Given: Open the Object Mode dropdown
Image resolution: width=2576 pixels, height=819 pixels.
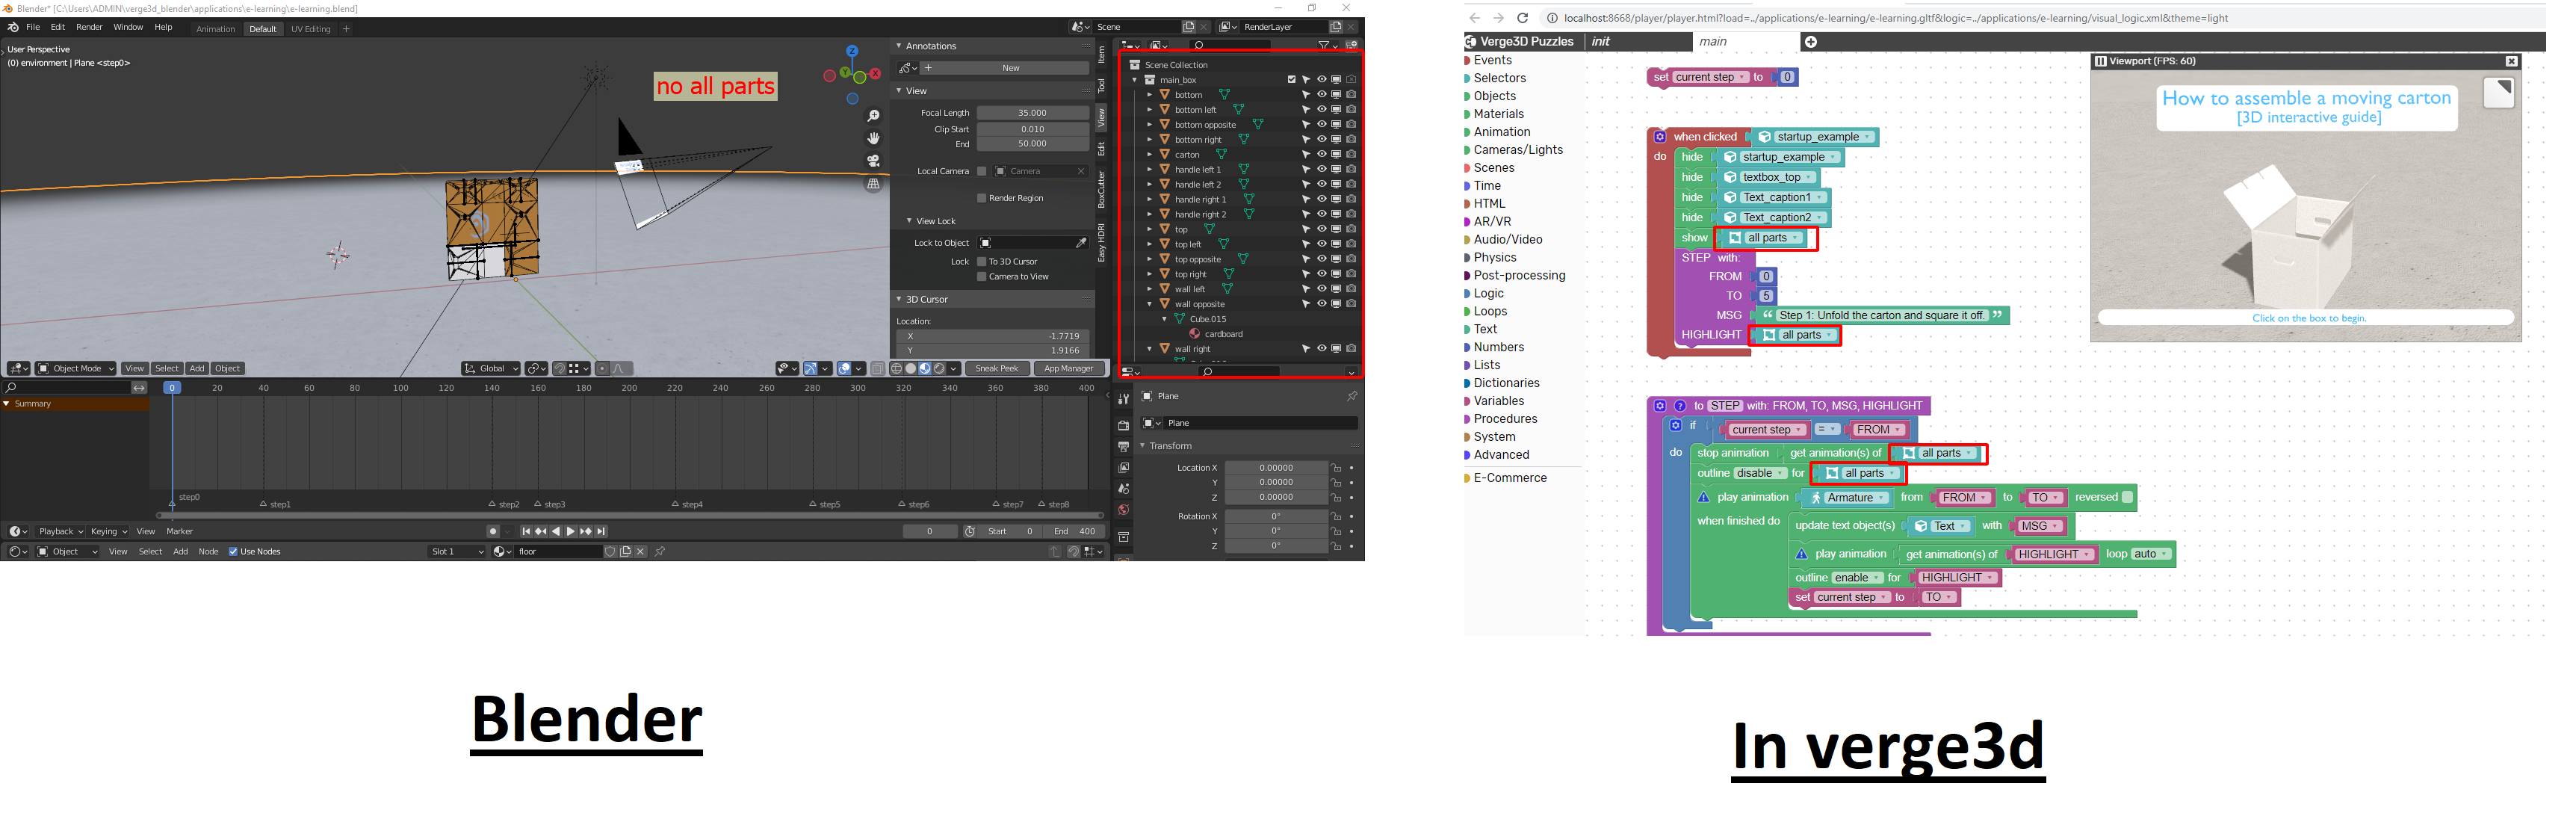Looking at the screenshot, I should coord(76,369).
